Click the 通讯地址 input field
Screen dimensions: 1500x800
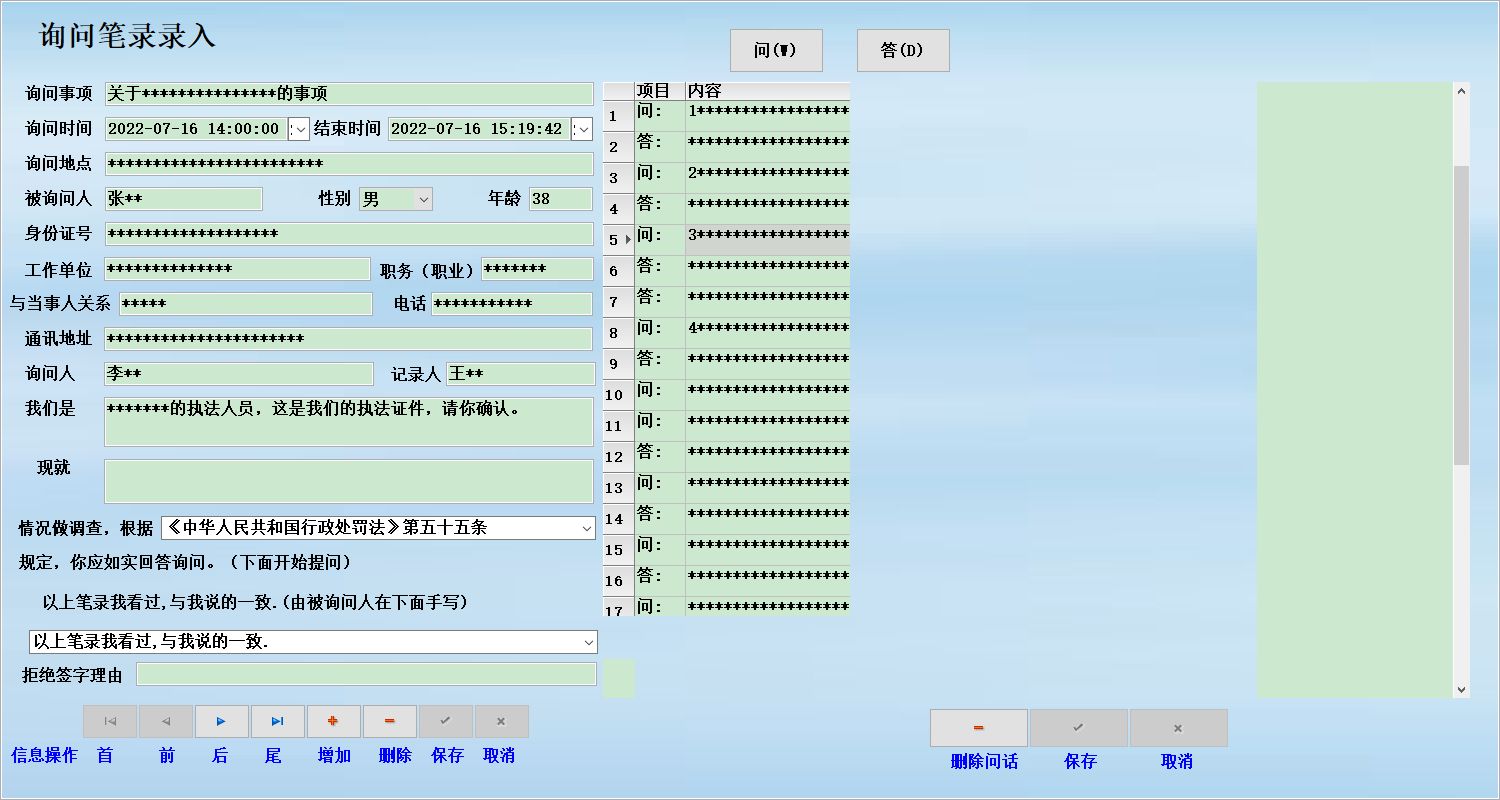[x=349, y=339]
